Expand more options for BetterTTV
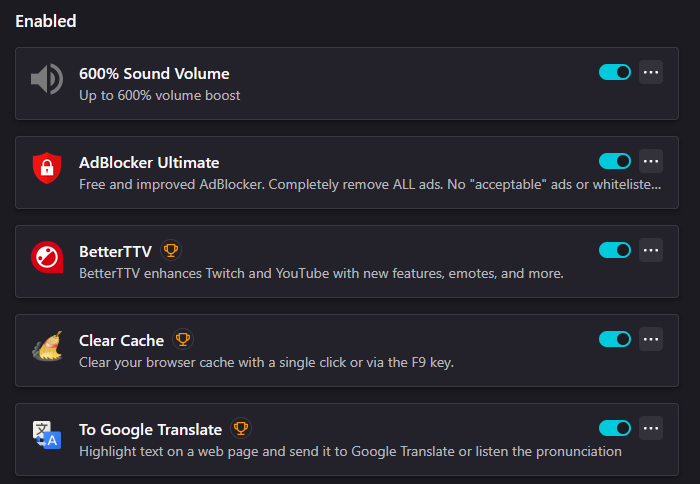The width and height of the screenshot is (700, 484). click(x=651, y=250)
